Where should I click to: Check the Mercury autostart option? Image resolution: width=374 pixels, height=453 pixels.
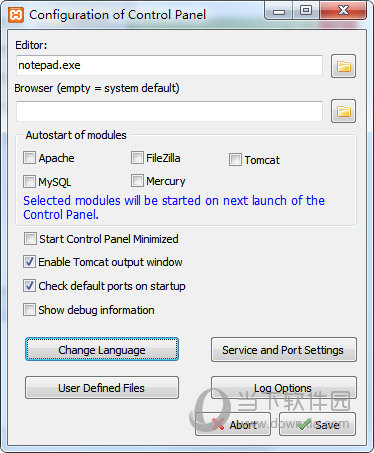click(137, 181)
